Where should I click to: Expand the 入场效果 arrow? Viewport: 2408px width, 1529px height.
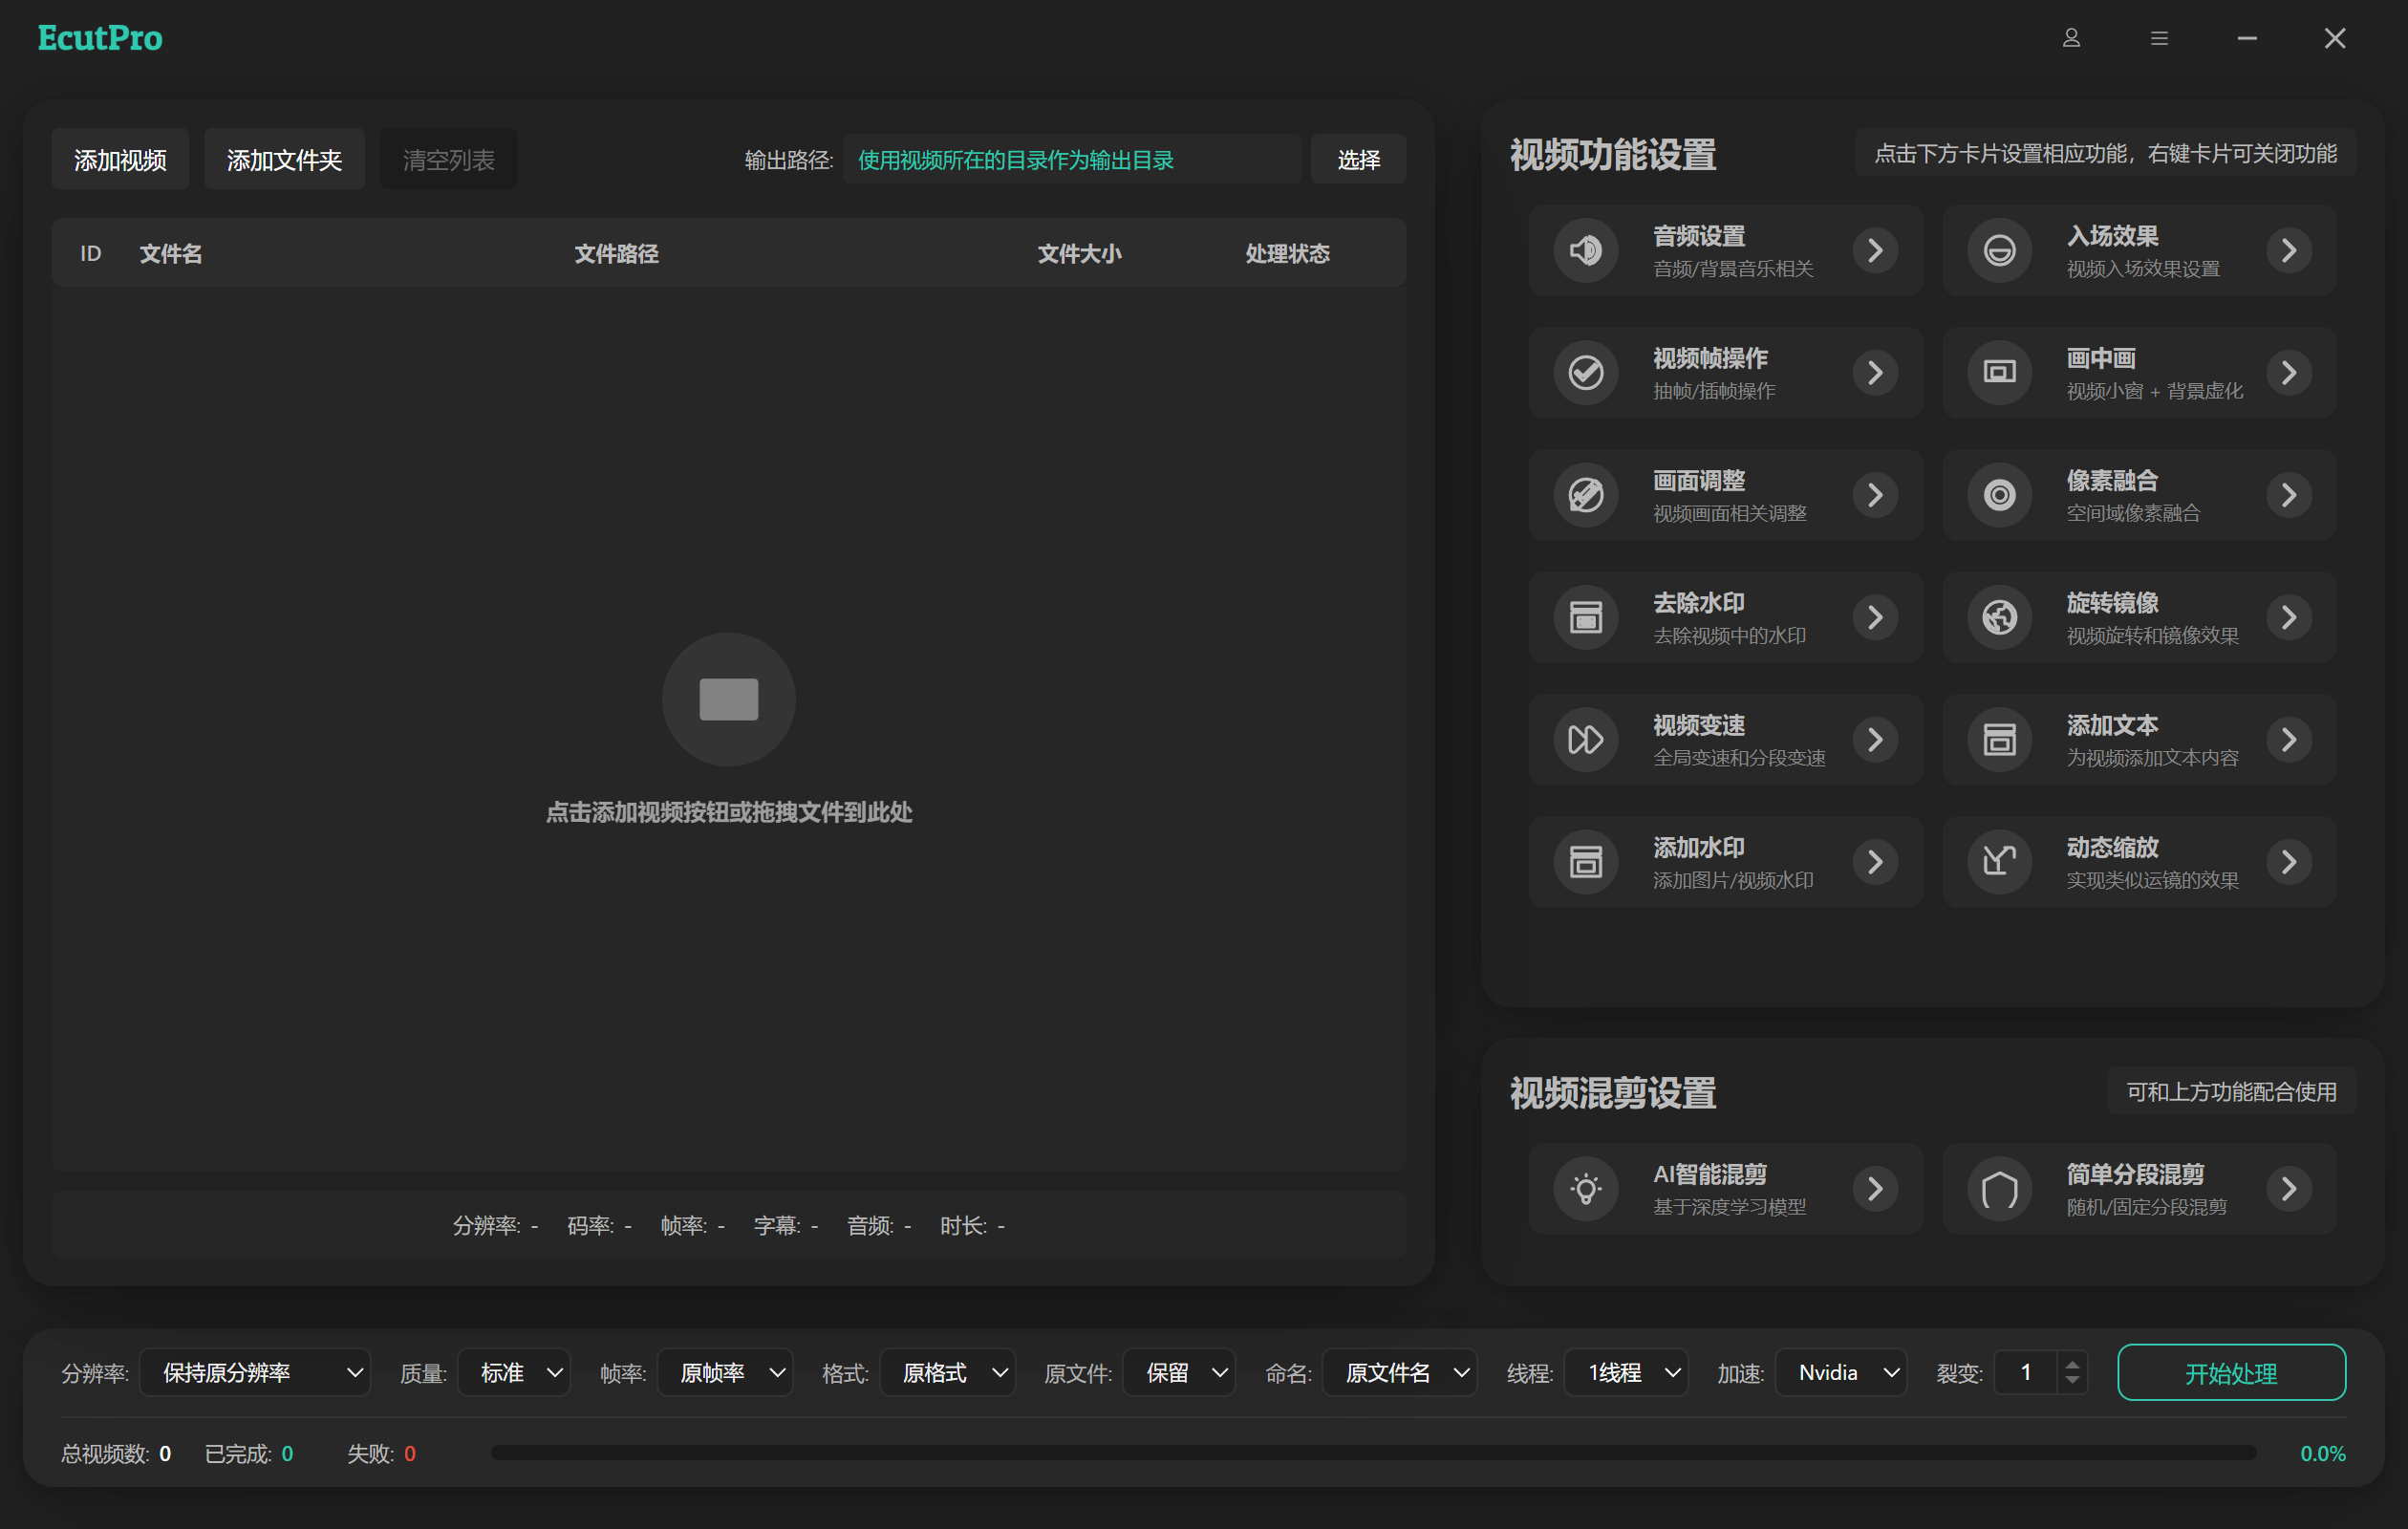point(2289,250)
